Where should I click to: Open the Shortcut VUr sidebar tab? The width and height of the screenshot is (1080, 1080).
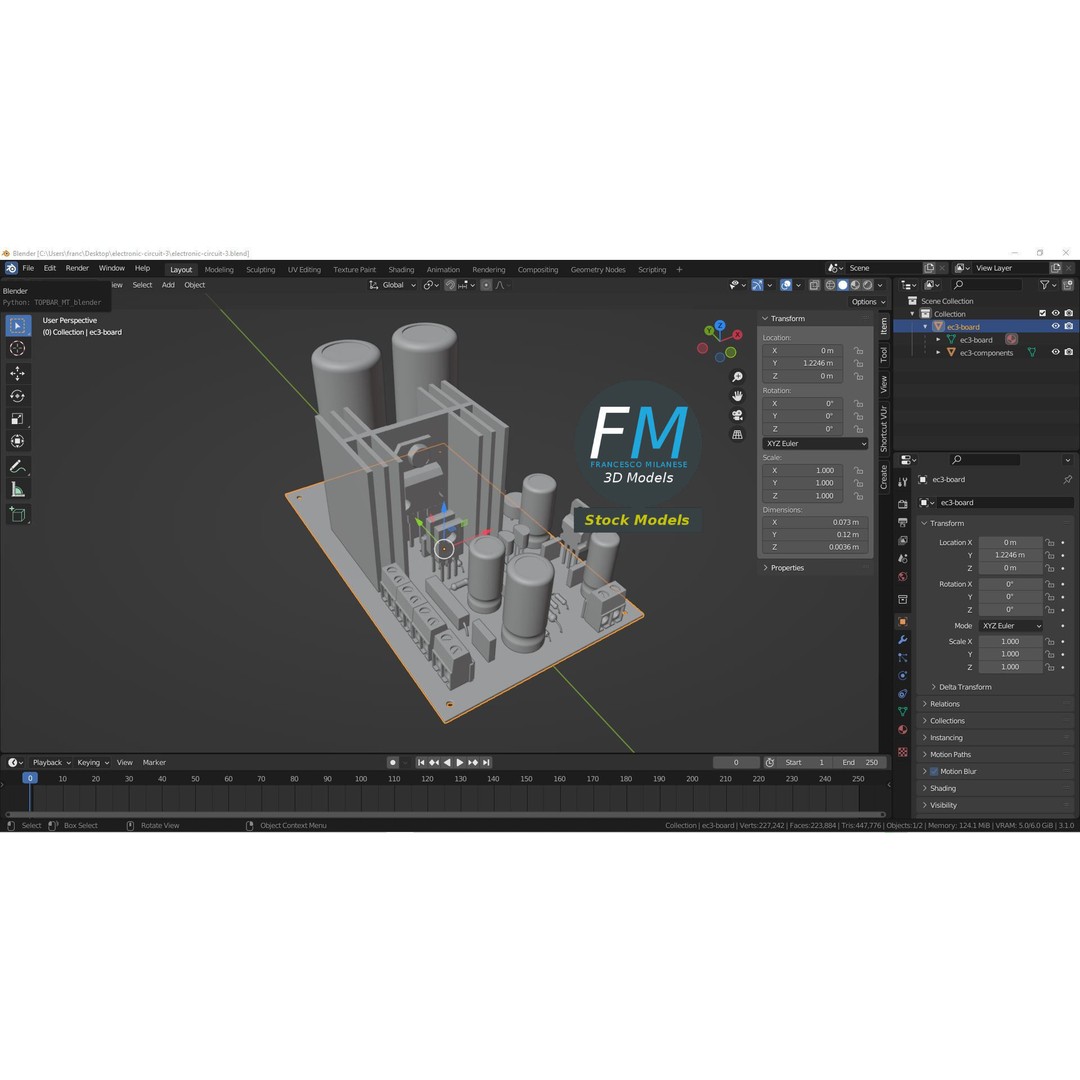coord(884,428)
